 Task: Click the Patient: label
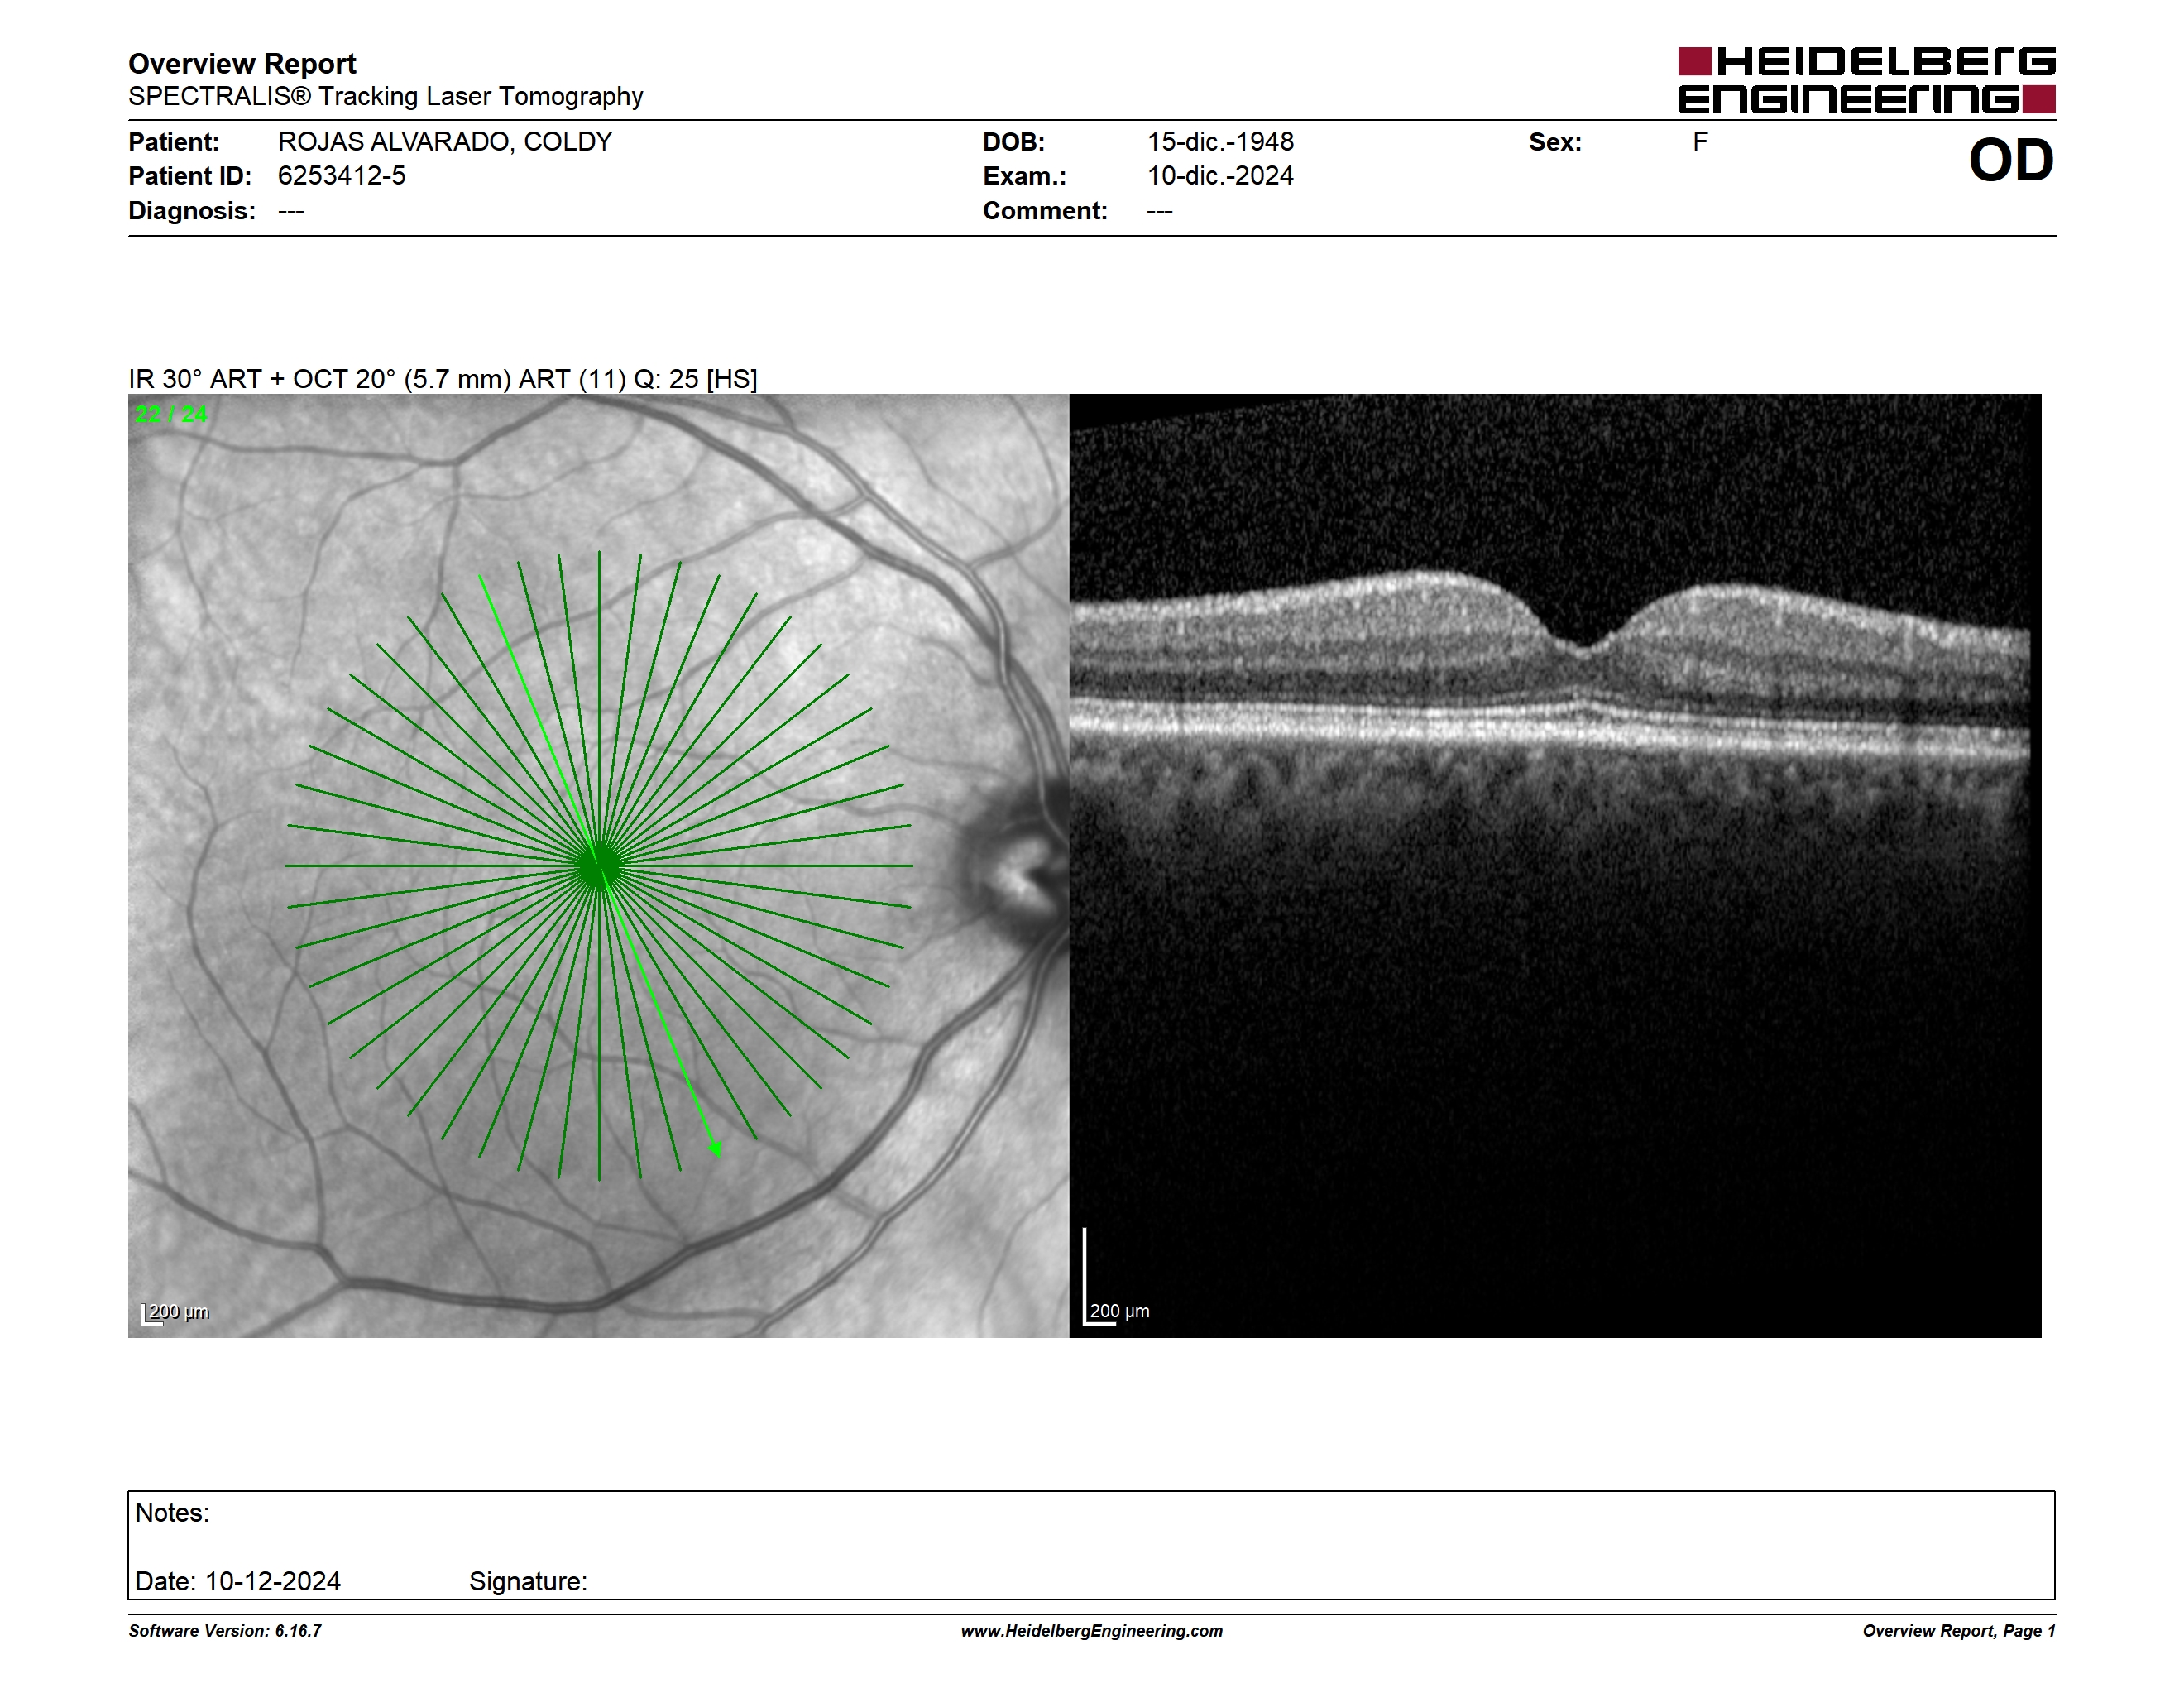click(x=174, y=142)
